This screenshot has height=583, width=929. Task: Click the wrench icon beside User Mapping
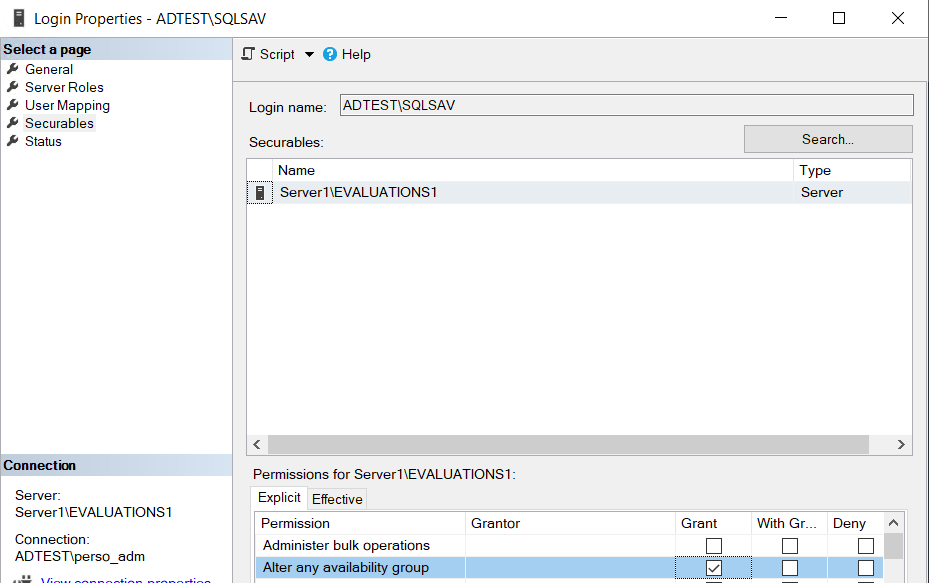pos(12,105)
